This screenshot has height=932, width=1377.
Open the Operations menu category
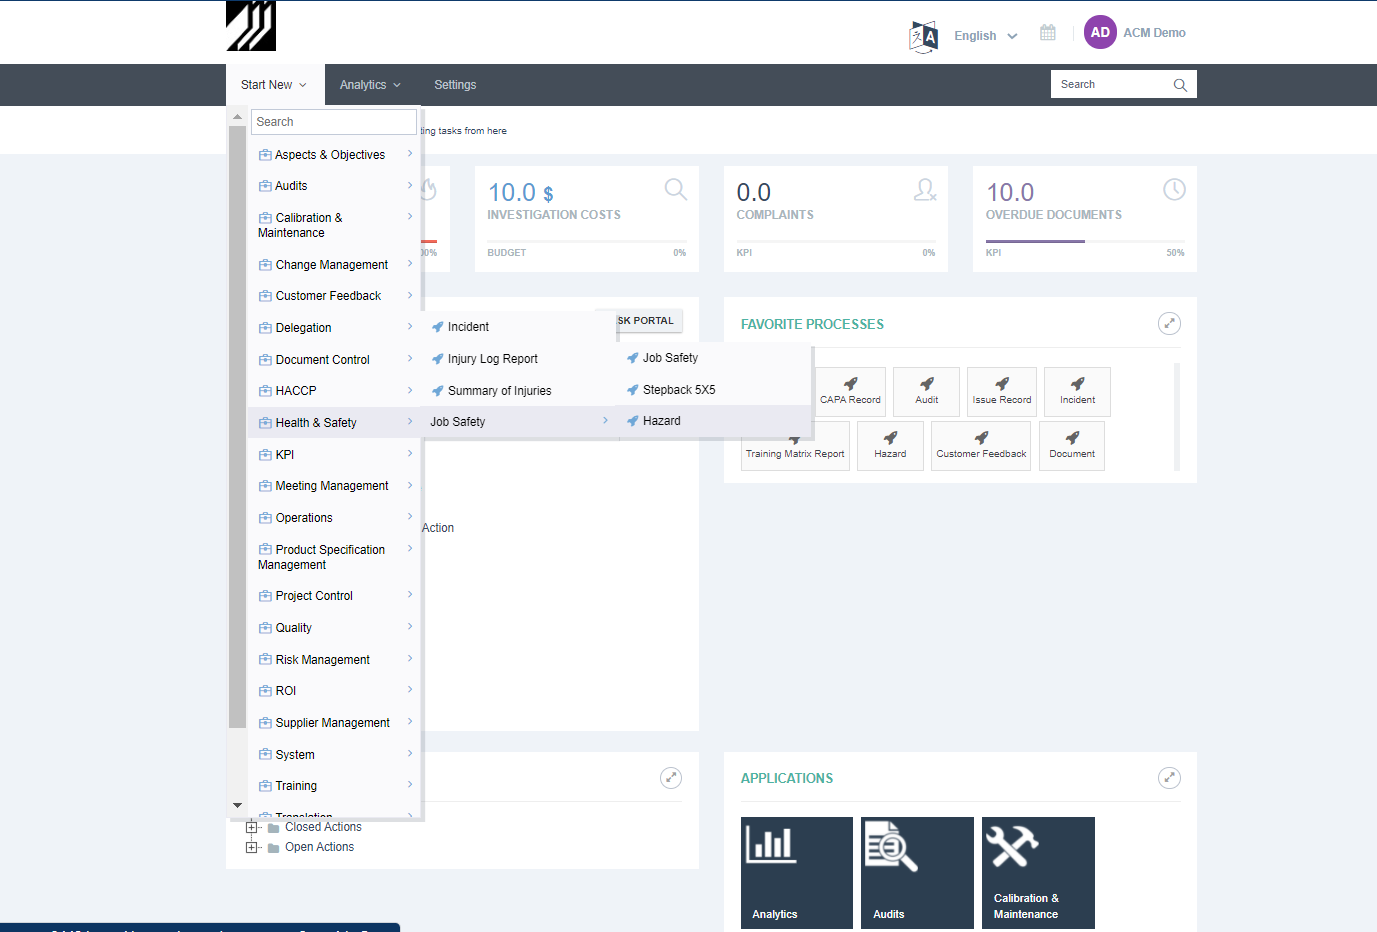pos(334,518)
